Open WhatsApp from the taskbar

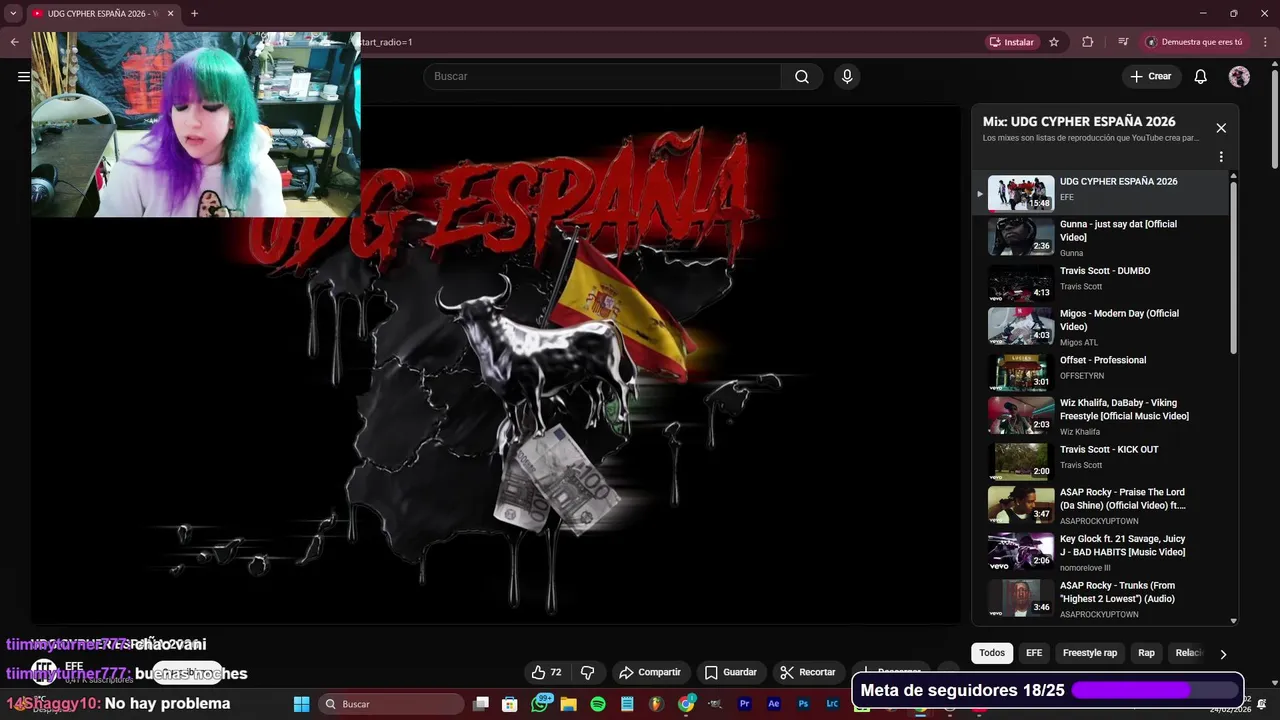[x=541, y=704]
